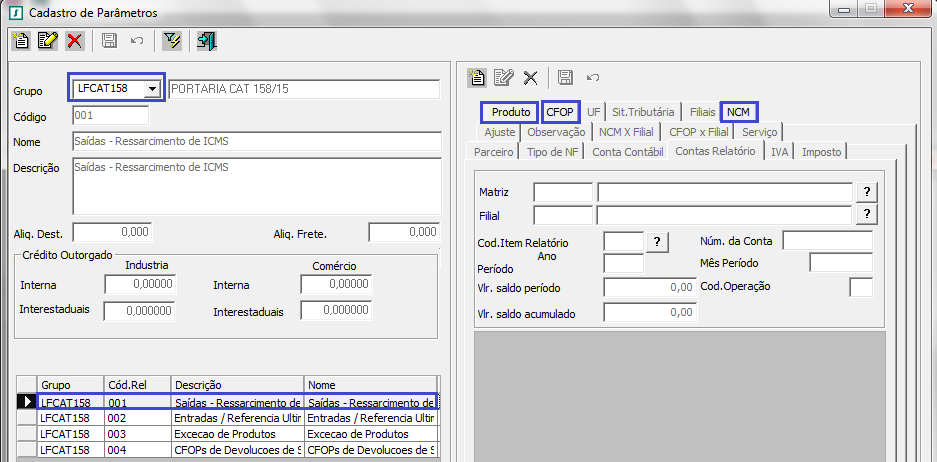Image resolution: width=937 pixels, height=462 pixels.
Task: Select the Conta Contábil tab
Action: point(627,152)
